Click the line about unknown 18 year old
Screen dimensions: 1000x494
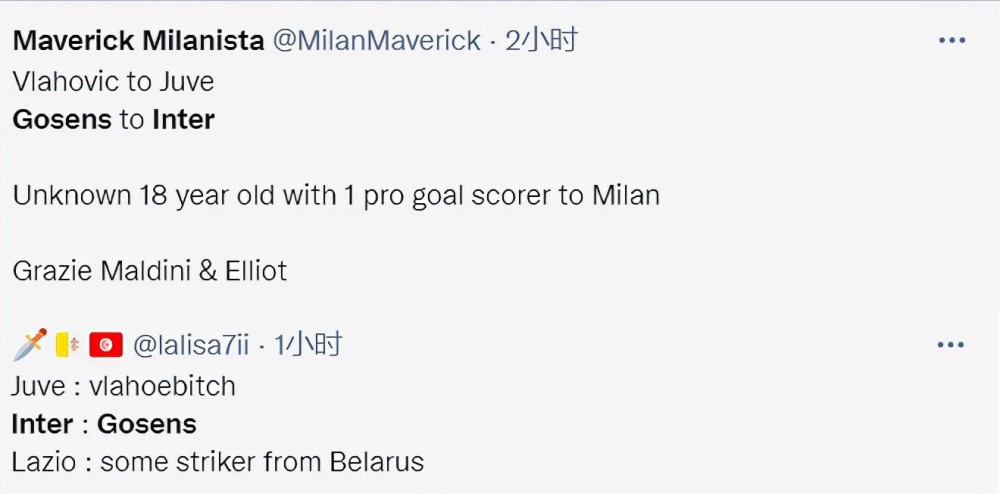point(336,196)
